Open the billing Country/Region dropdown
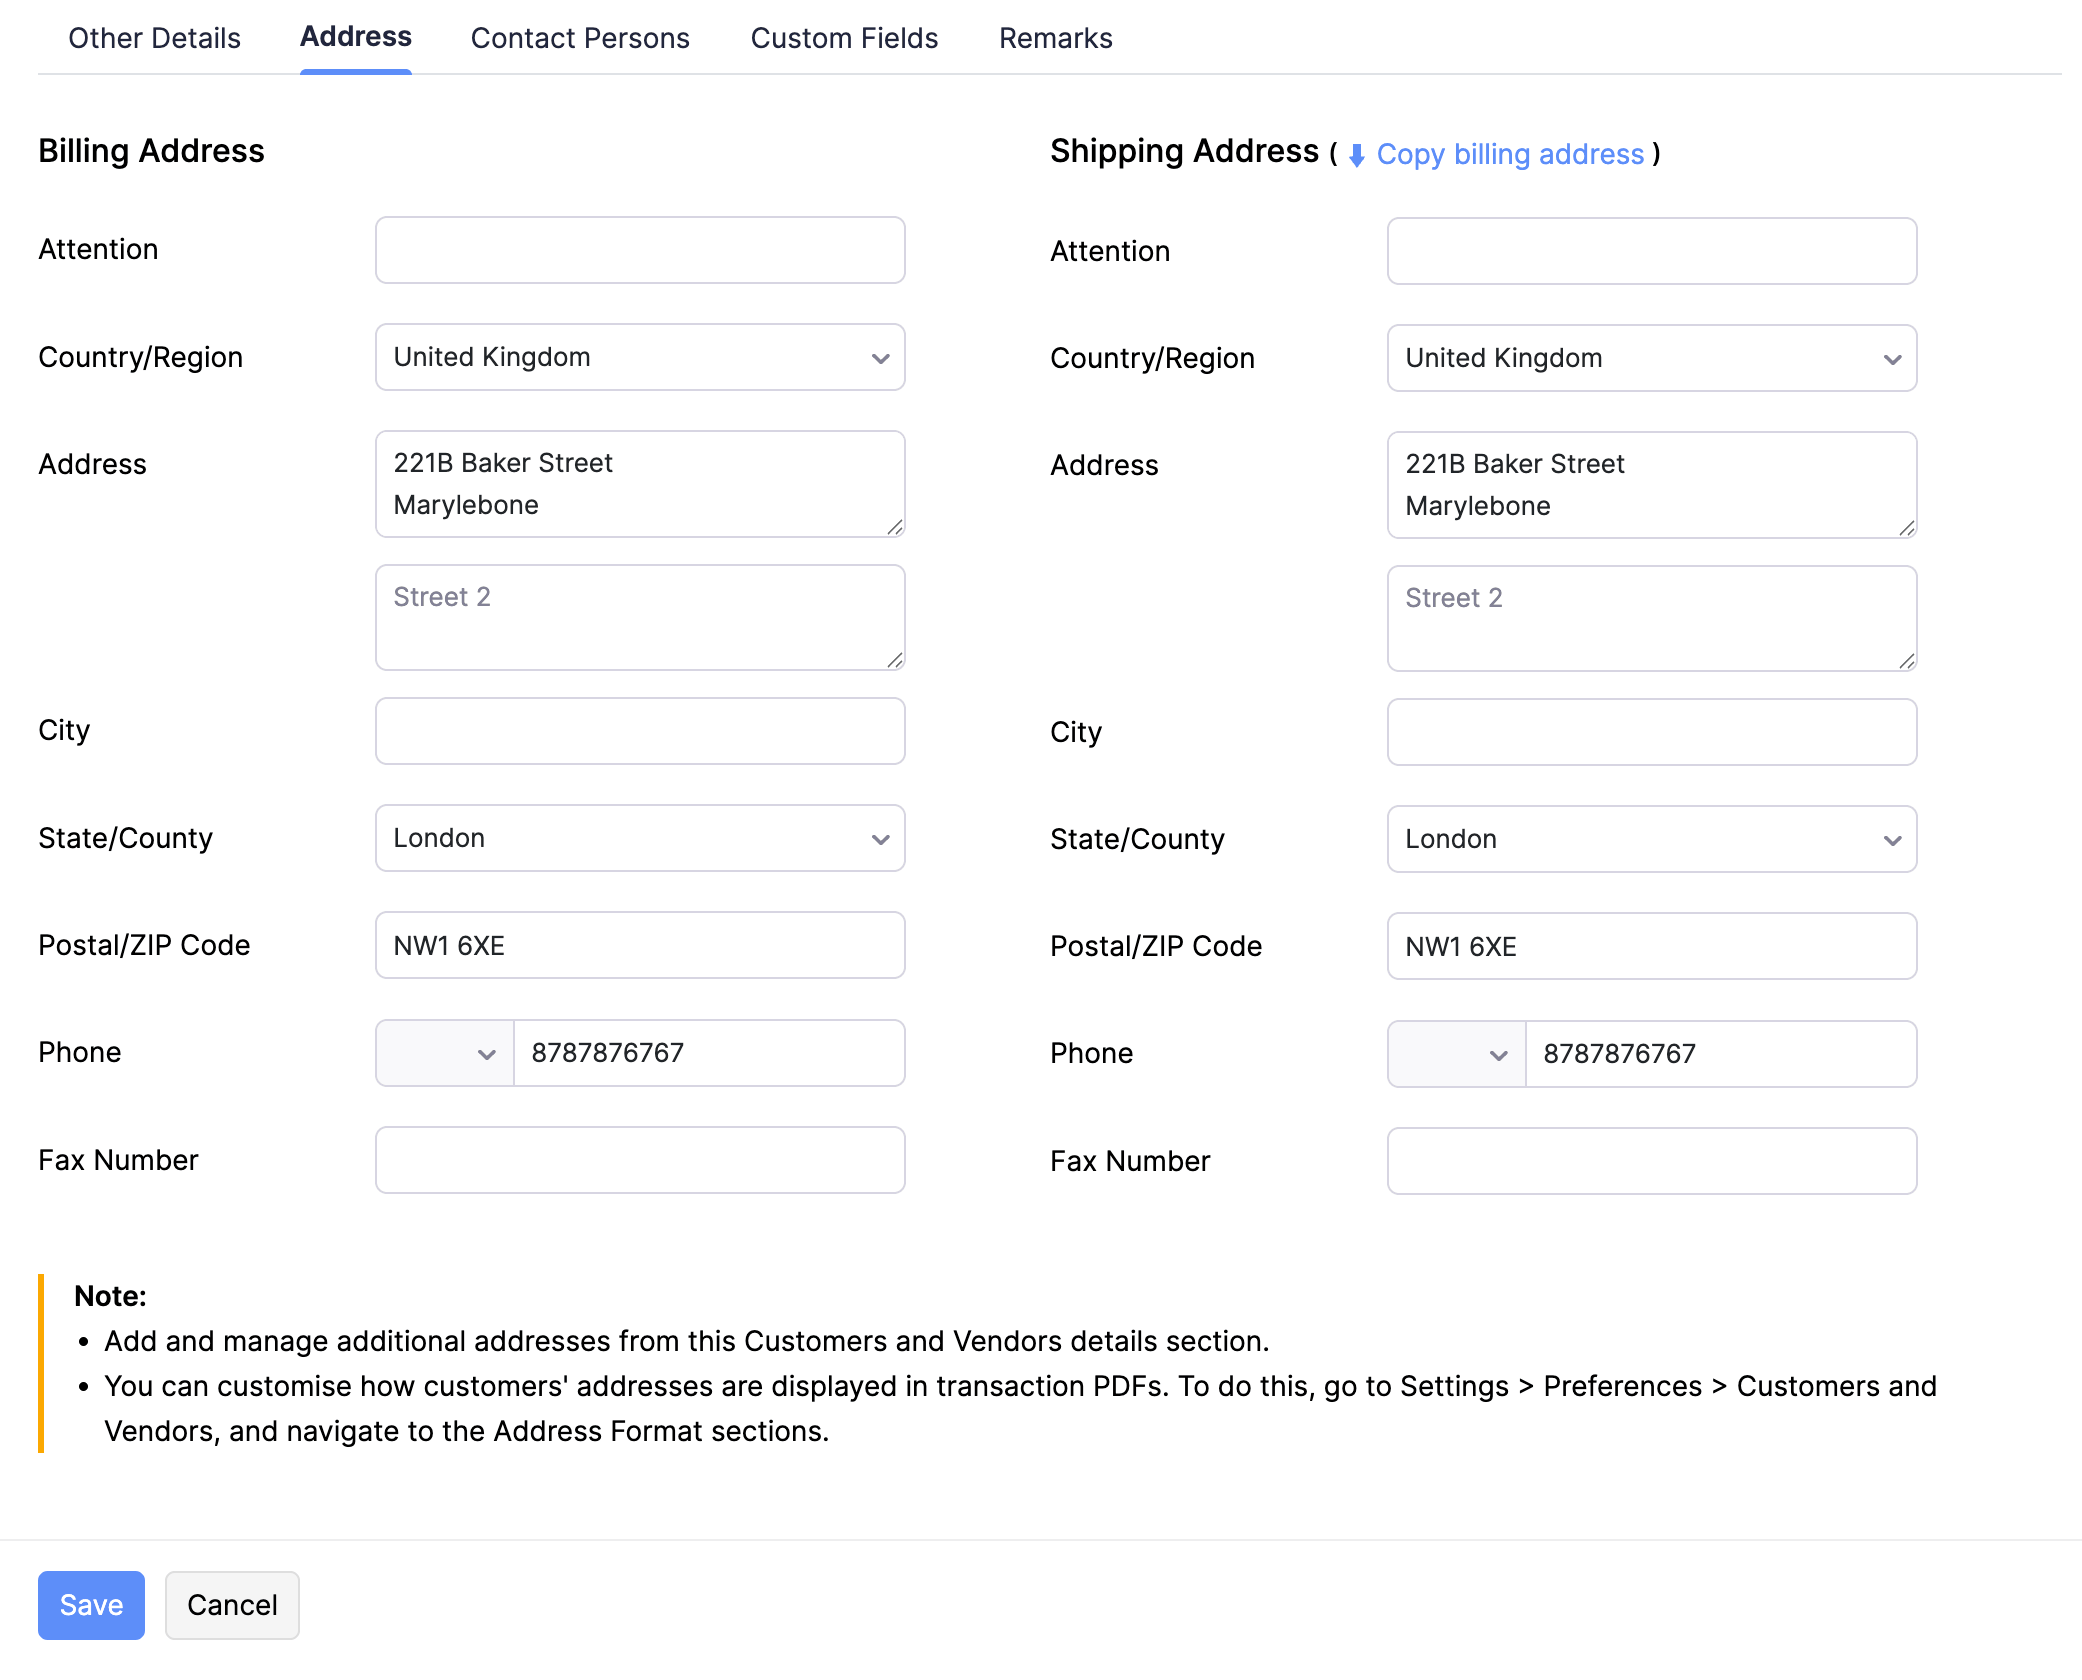This screenshot has height=1680, width=2082. [640, 357]
